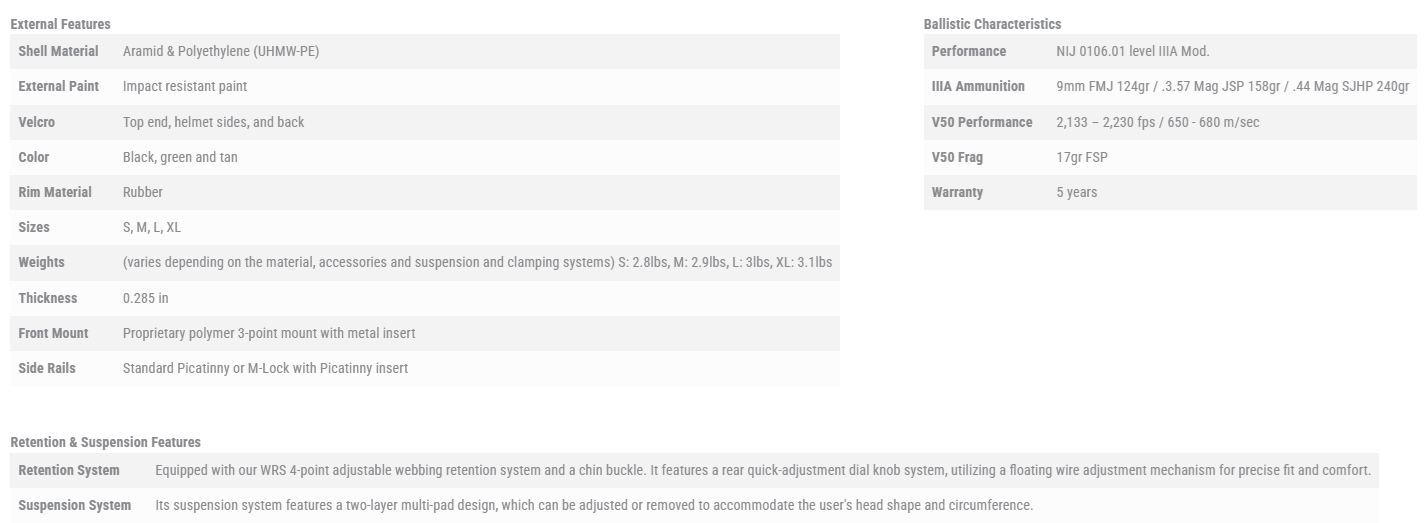Click the IIIA Ammunition label
The width and height of the screenshot is (1428, 523).
pos(978,87)
